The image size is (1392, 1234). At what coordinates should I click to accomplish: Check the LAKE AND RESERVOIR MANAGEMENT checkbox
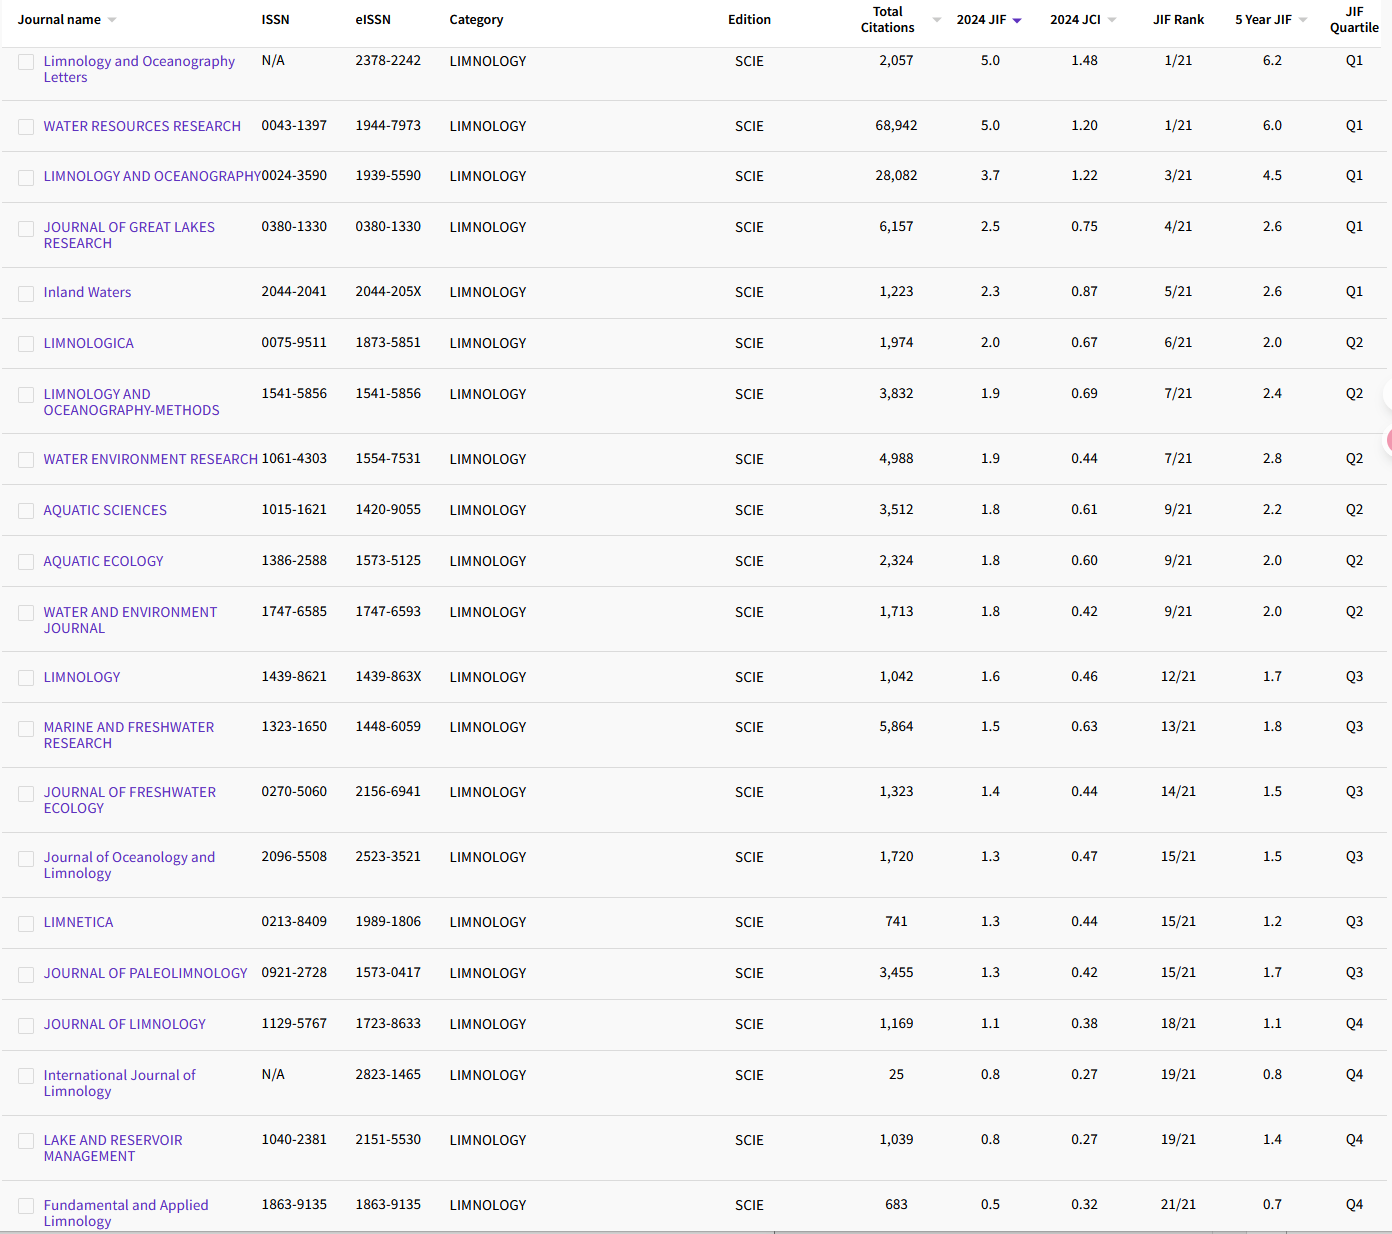pos(26,1141)
